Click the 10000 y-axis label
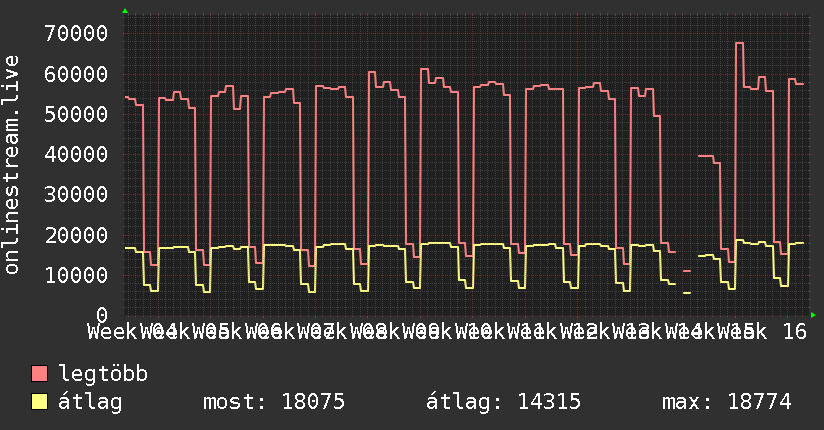 coord(76,275)
